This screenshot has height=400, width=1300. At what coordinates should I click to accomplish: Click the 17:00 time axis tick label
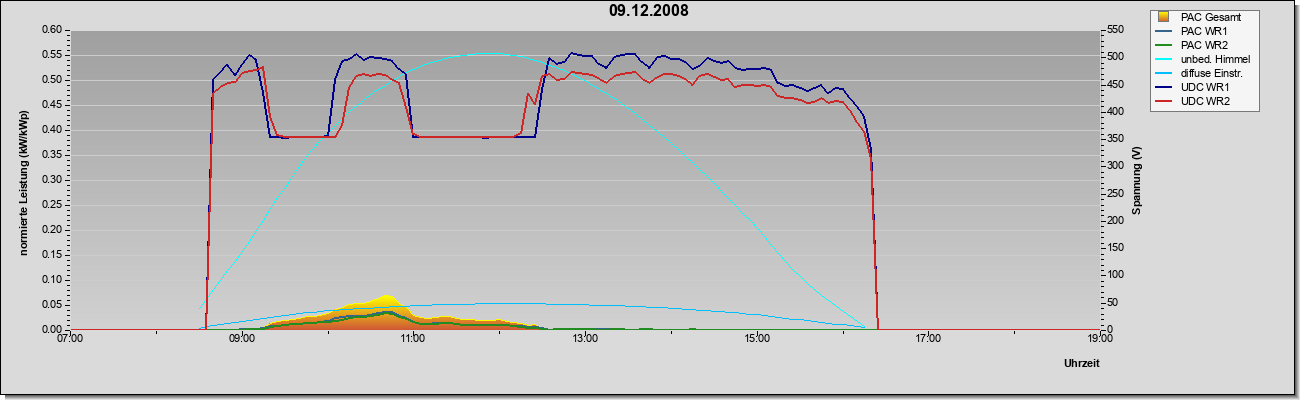[928, 340]
